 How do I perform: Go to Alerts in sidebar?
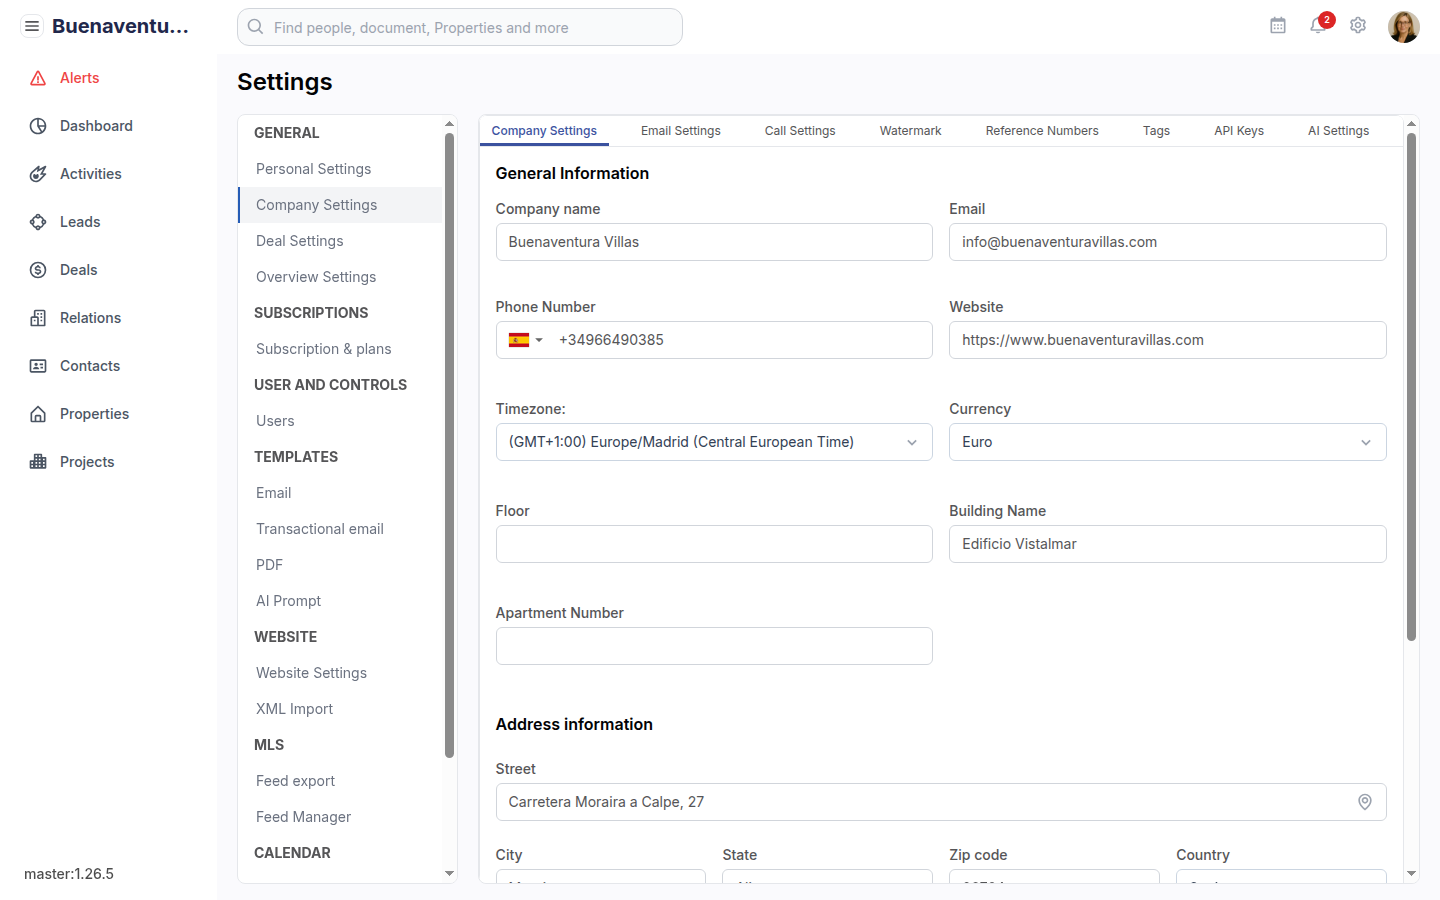79,78
